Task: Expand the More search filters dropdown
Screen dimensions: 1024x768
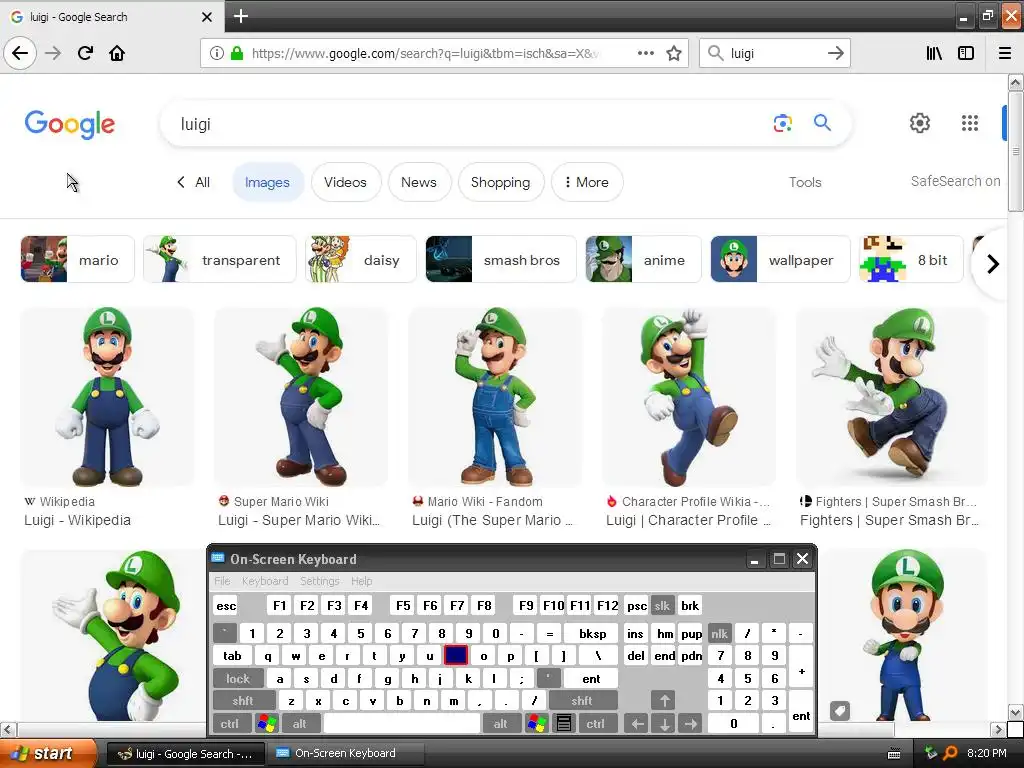Action: click(586, 182)
